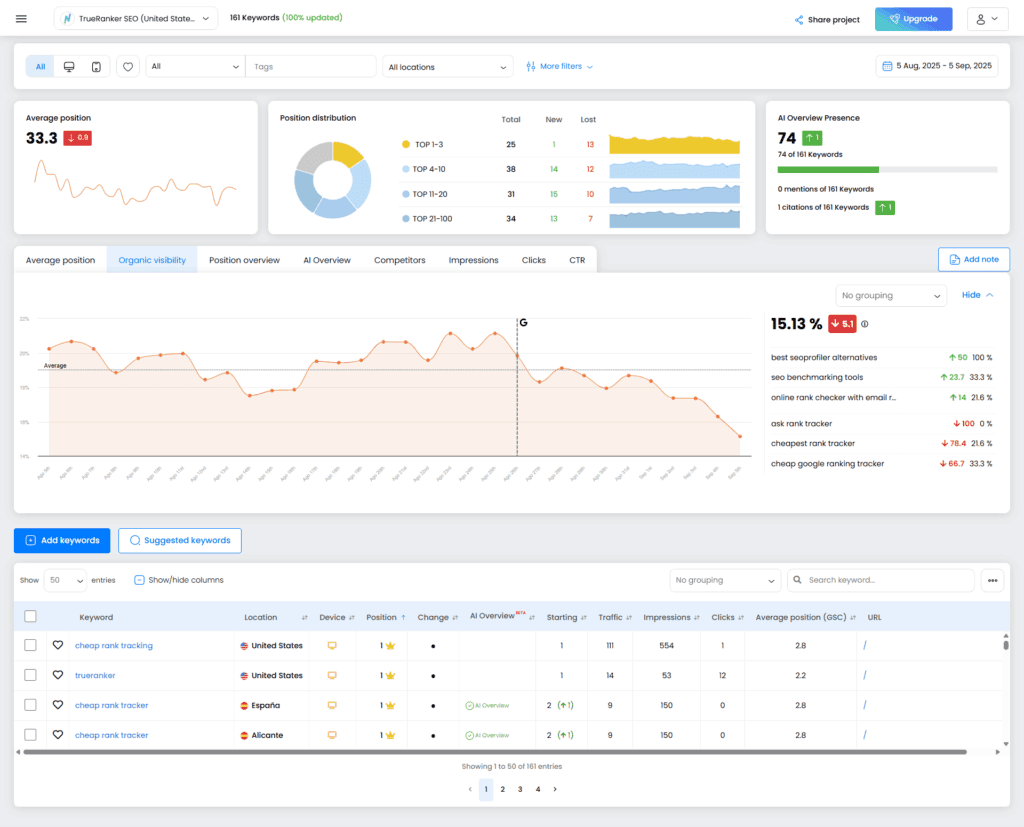Click the Share project icon
The image size is (1024, 827).
coord(798,19)
